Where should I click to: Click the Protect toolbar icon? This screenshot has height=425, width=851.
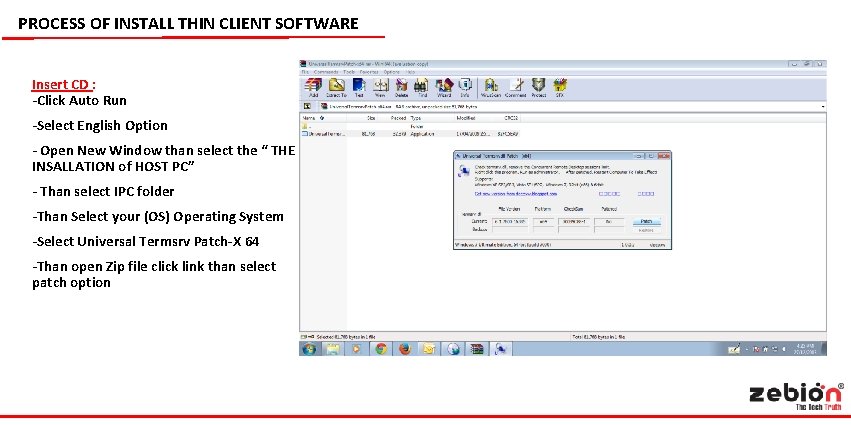[x=538, y=87]
